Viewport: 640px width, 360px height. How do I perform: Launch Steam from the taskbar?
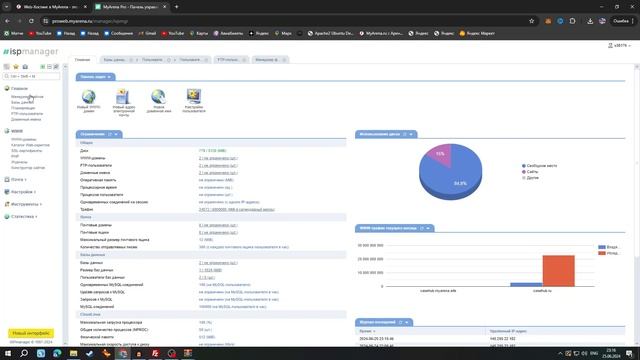(90, 353)
